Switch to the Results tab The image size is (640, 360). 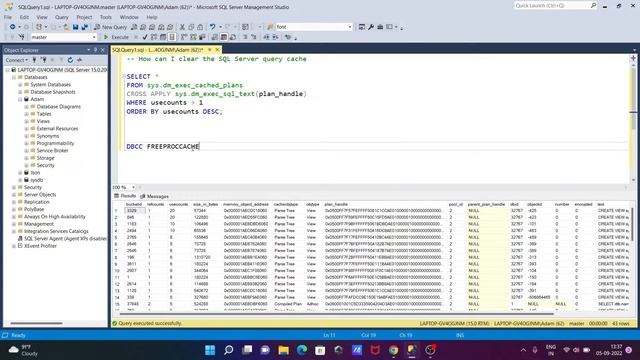(x=125, y=196)
